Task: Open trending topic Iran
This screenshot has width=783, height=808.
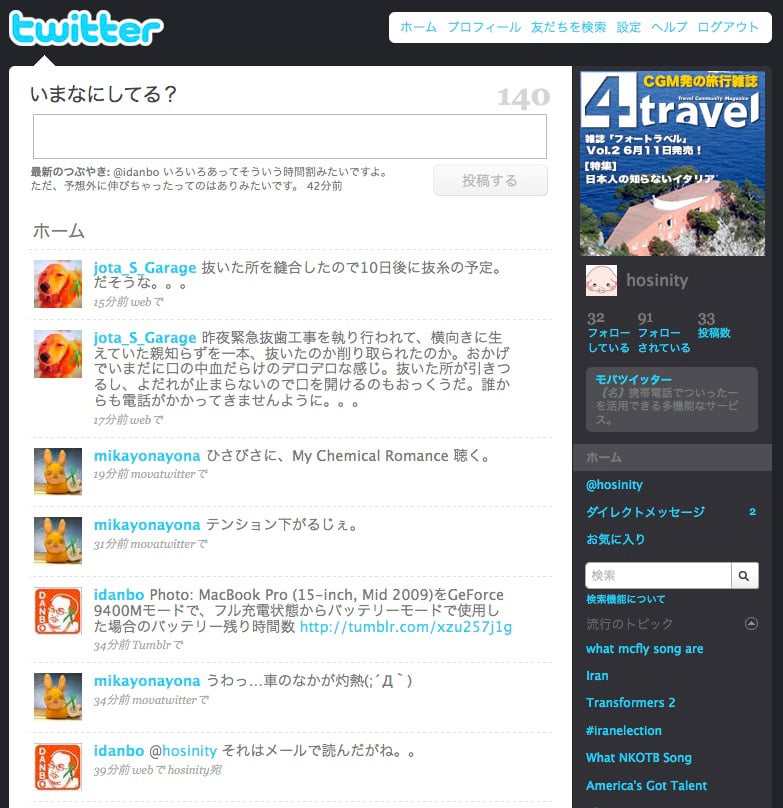Action: (x=597, y=676)
